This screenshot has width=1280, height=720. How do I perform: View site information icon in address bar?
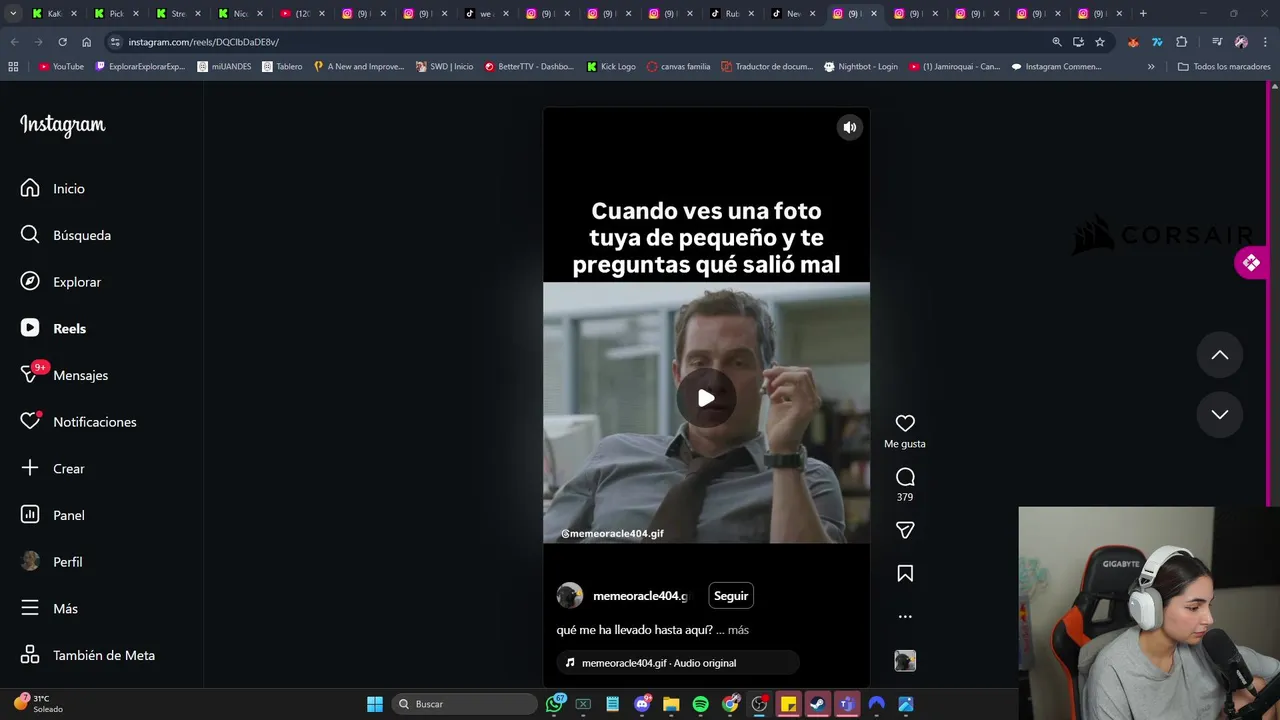(x=115, y=42)
